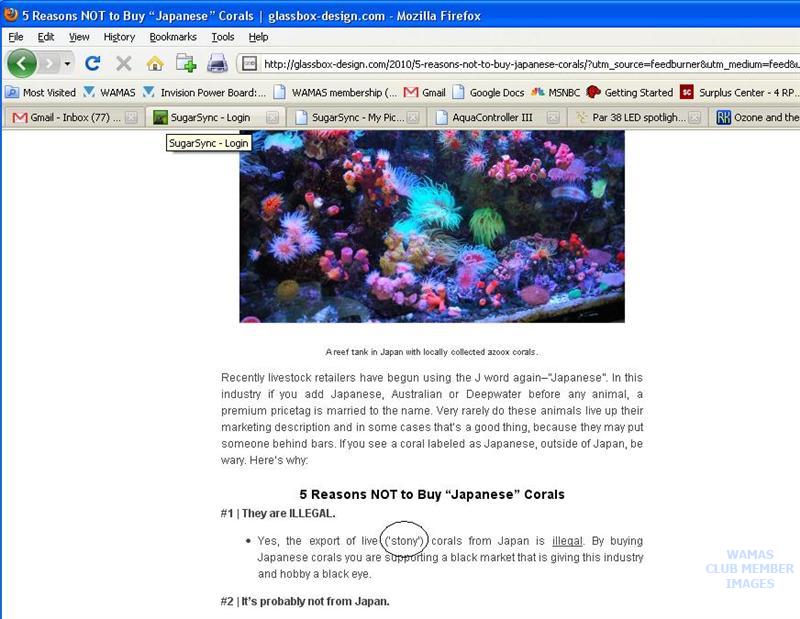Open the Edit menu
The image size is (800, 619).
click(45, 37)
